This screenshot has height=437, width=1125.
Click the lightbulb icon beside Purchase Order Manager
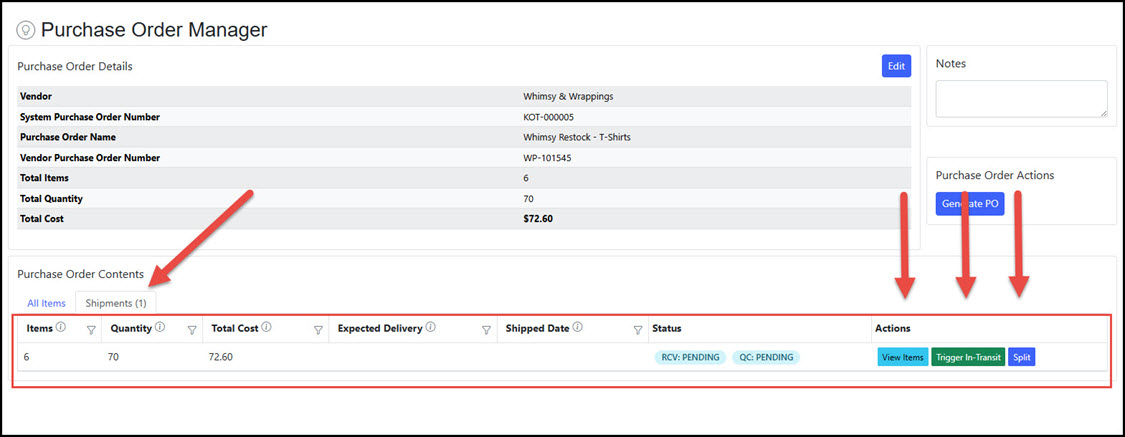[26, 30]
